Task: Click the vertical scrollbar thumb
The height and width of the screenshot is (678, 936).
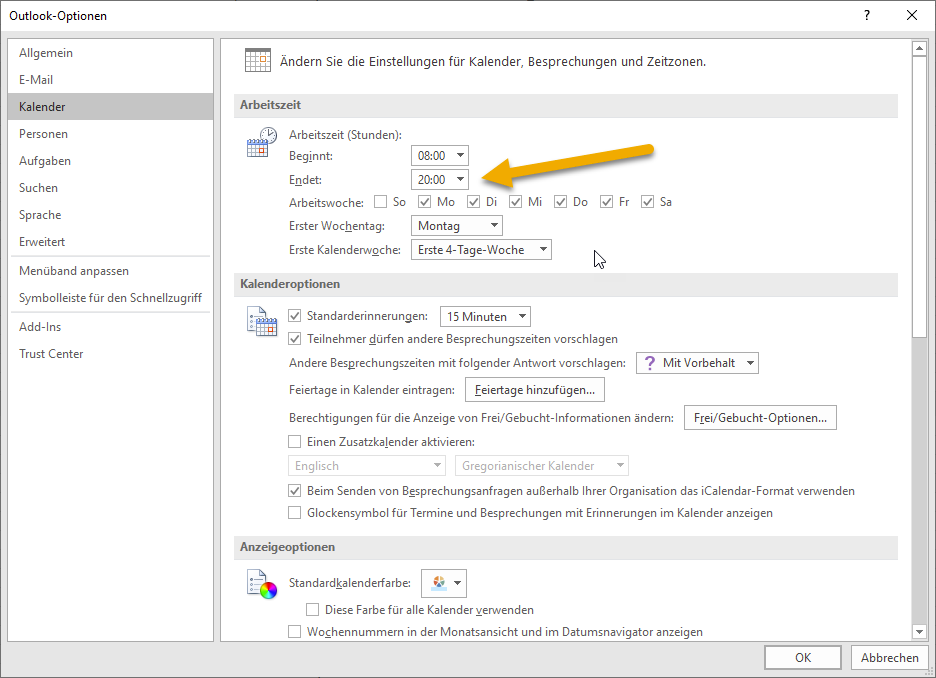Action: [919, 197]
